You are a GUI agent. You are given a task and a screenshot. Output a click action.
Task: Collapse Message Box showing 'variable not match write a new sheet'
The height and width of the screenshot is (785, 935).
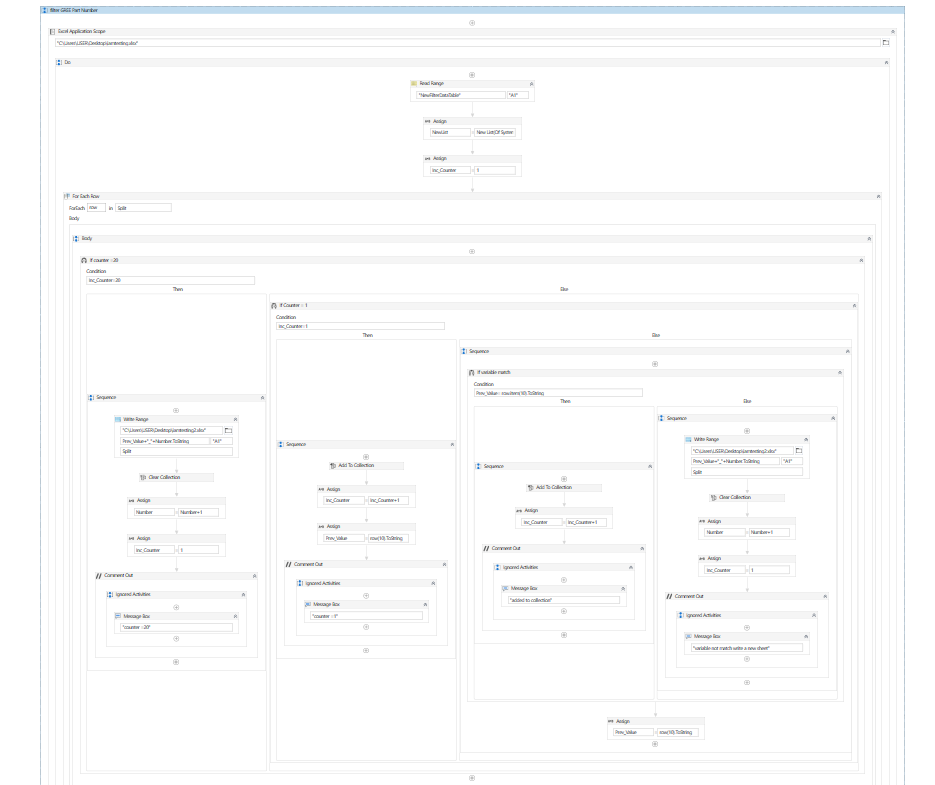806,636
